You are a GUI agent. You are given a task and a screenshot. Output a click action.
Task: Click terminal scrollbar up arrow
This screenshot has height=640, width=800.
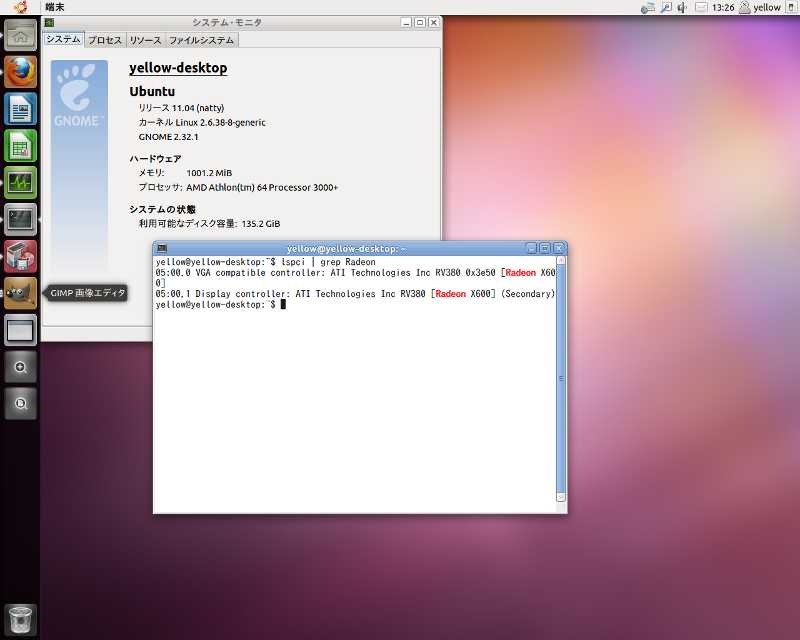coord(561,261)
